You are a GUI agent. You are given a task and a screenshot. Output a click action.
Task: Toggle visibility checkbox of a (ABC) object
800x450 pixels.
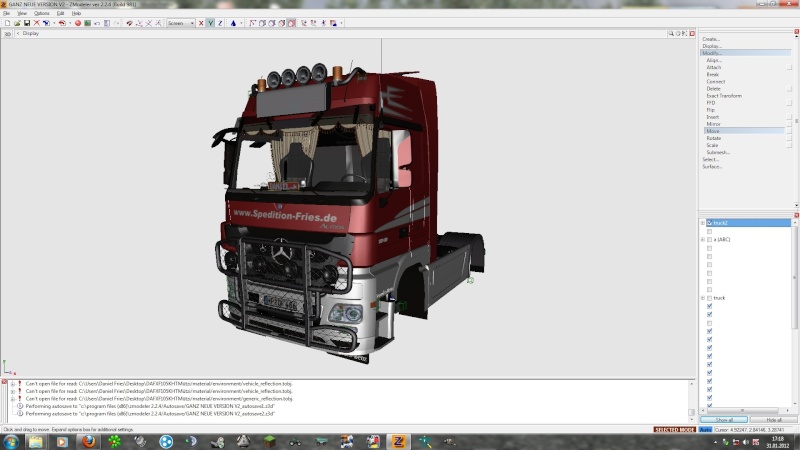tap(709, 239)
